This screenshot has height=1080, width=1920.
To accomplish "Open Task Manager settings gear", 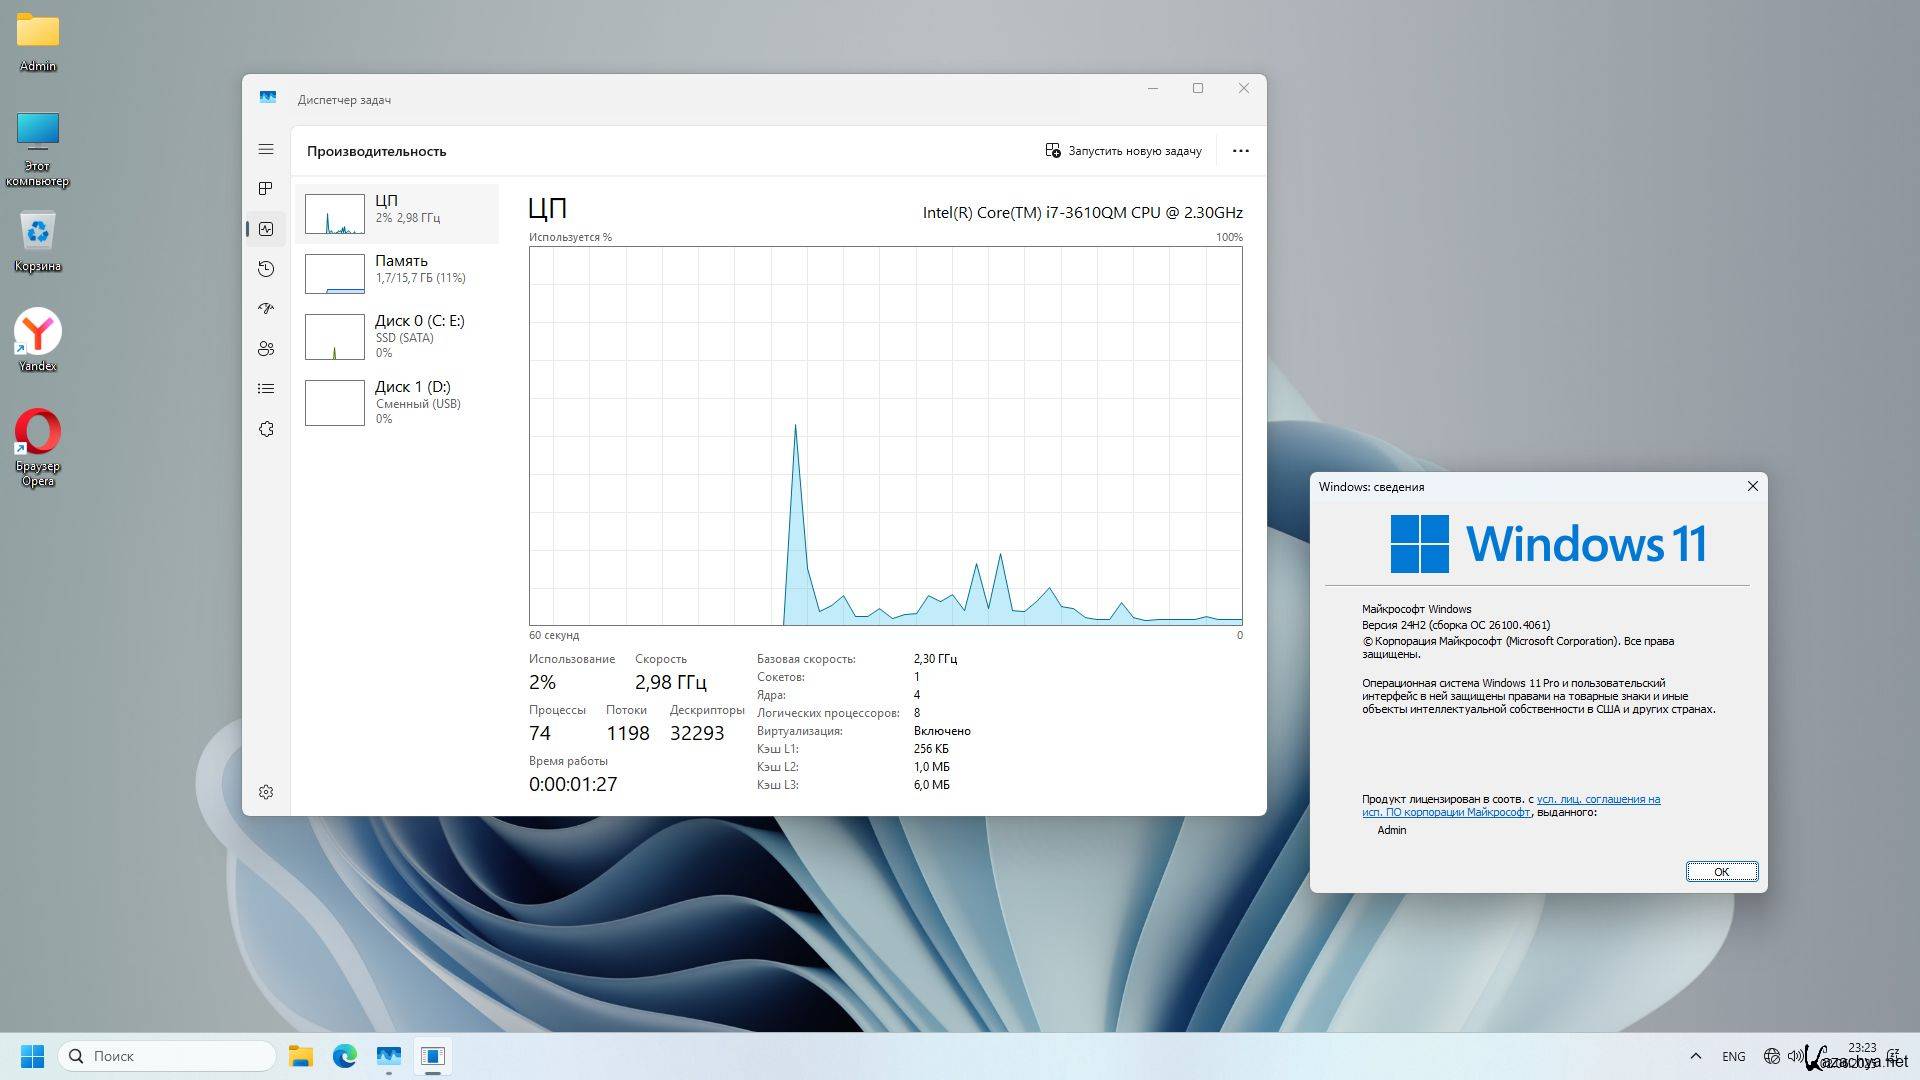I will [266, 792].
